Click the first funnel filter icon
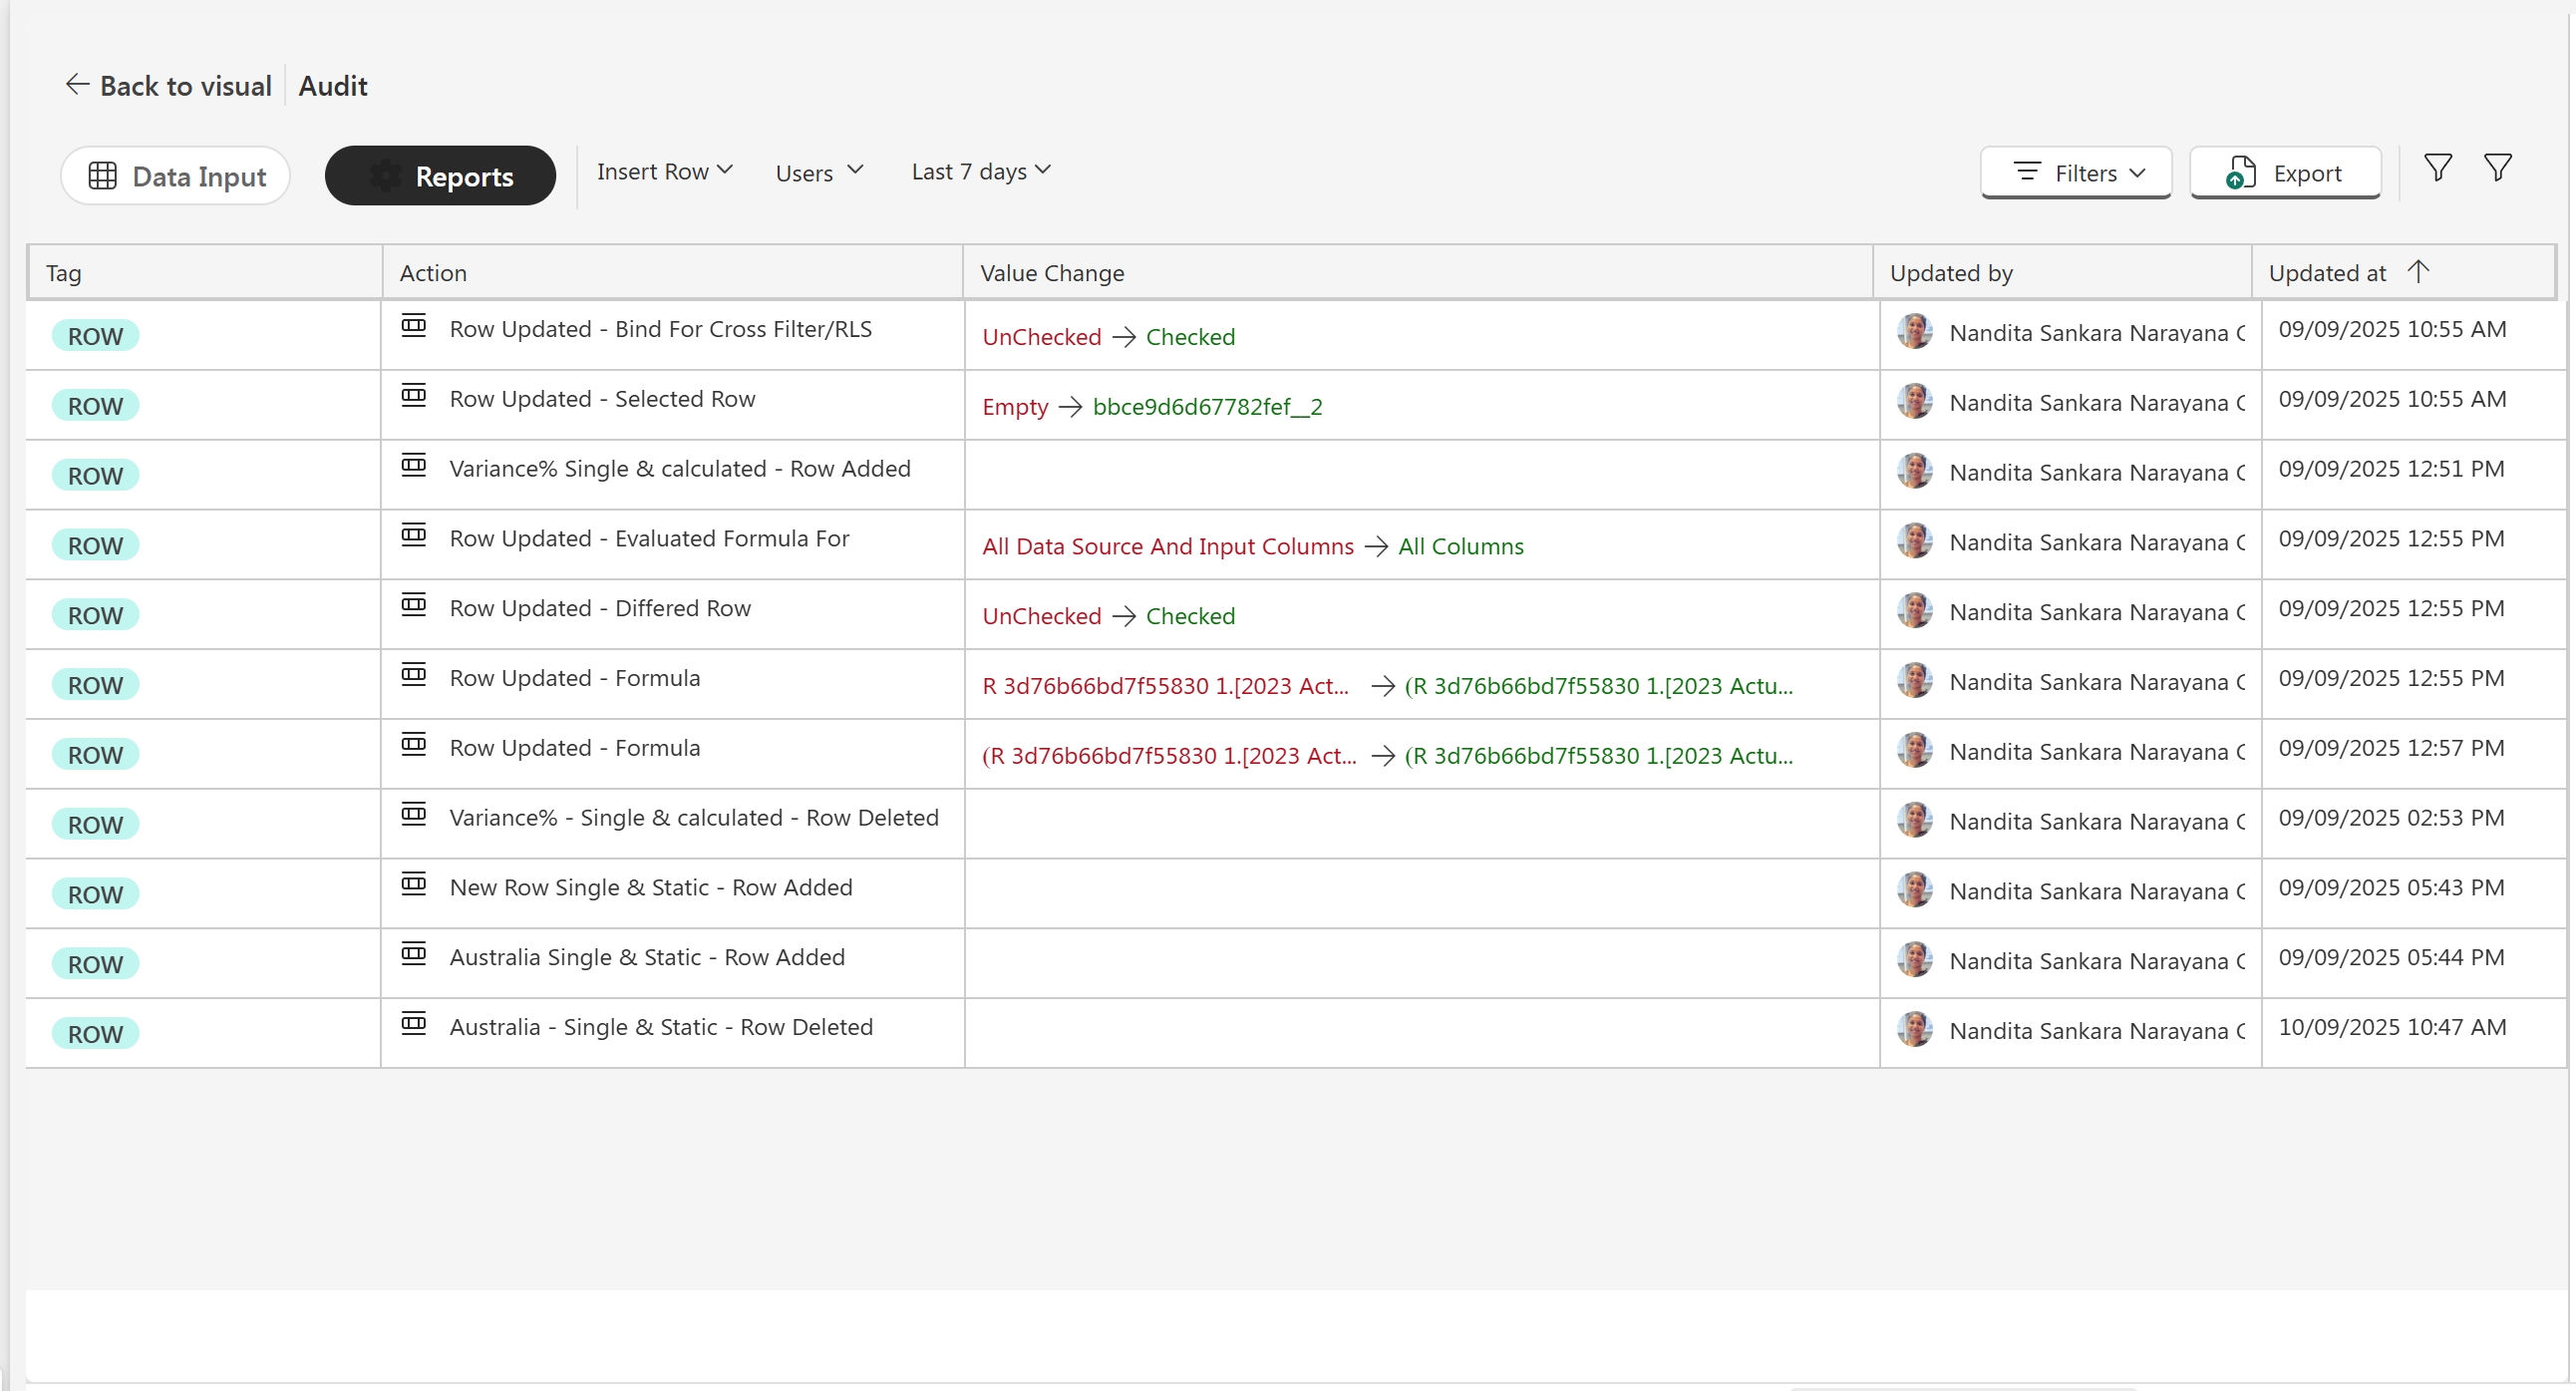 pyautogui.click(x=2437, y=167)
